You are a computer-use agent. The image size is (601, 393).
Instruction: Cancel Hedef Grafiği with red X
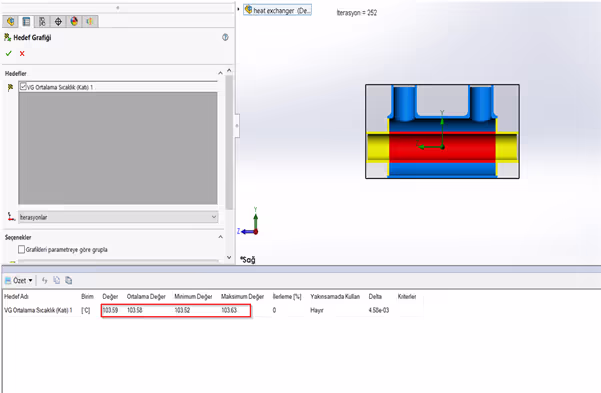(x=22, y=53)
